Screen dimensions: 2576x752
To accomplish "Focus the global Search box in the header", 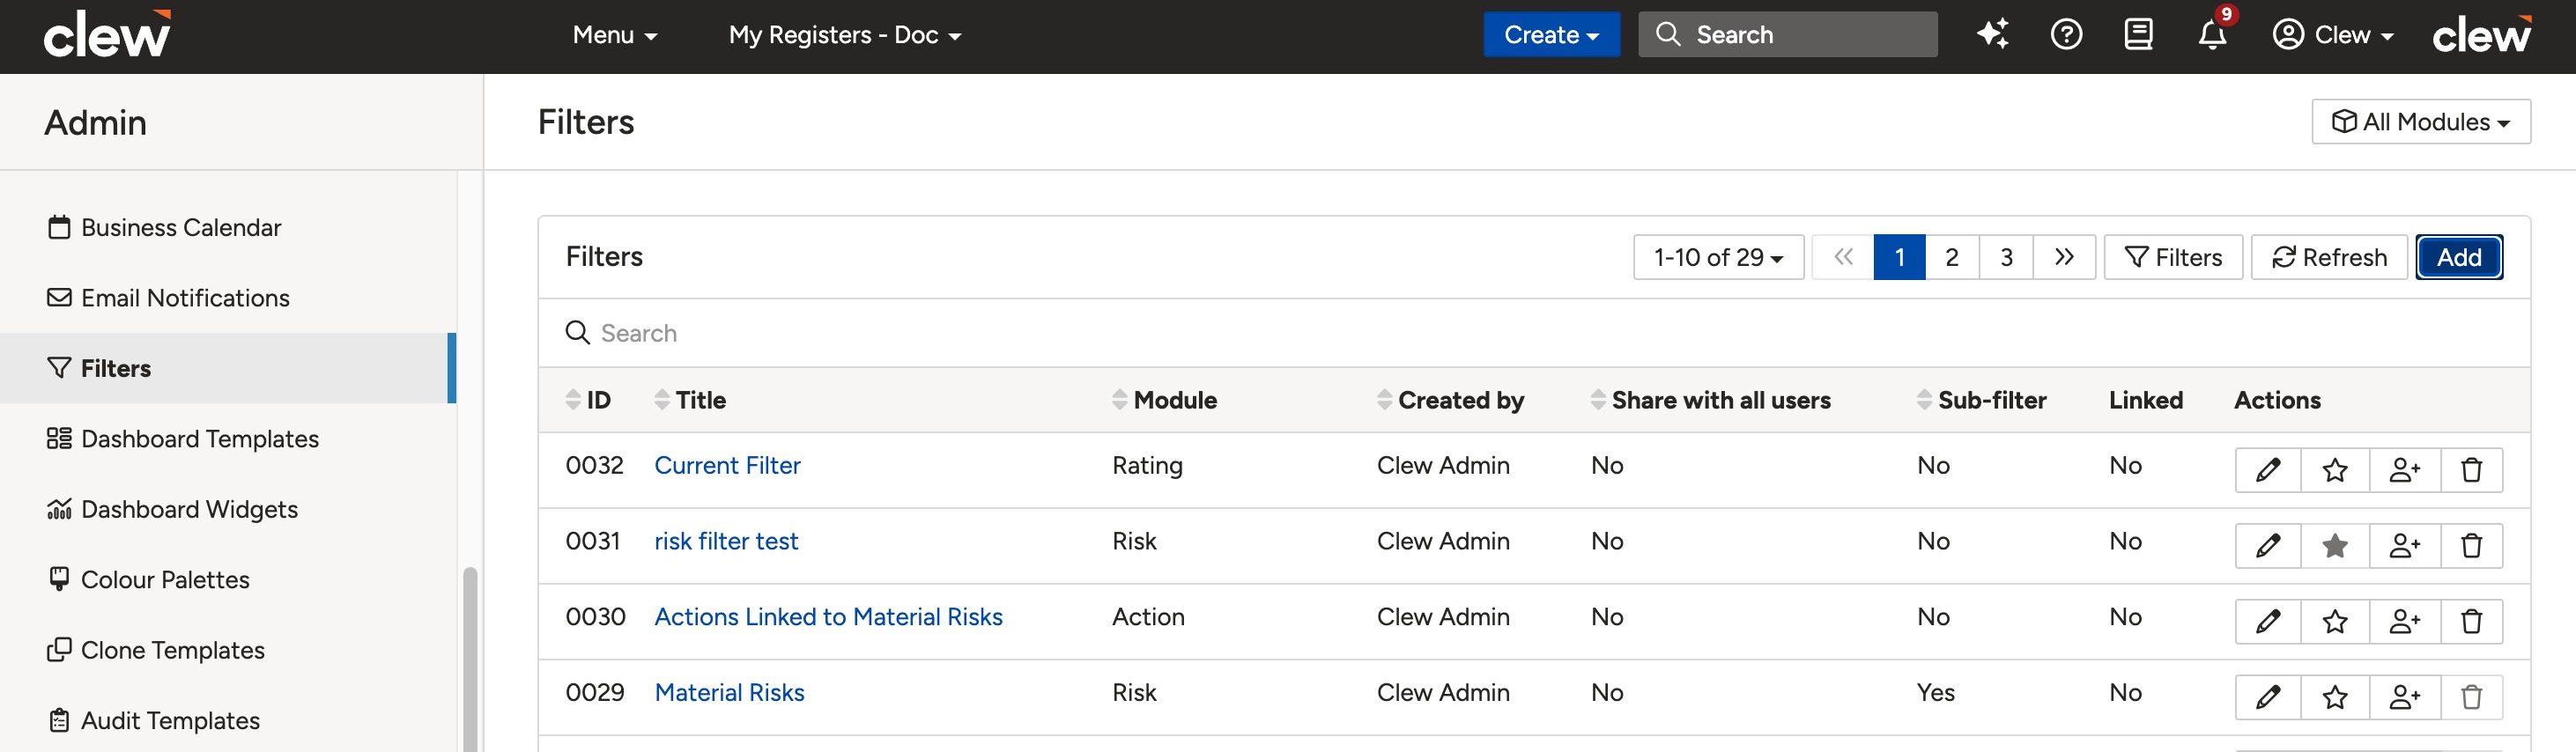I will [x=1787, y=35].
